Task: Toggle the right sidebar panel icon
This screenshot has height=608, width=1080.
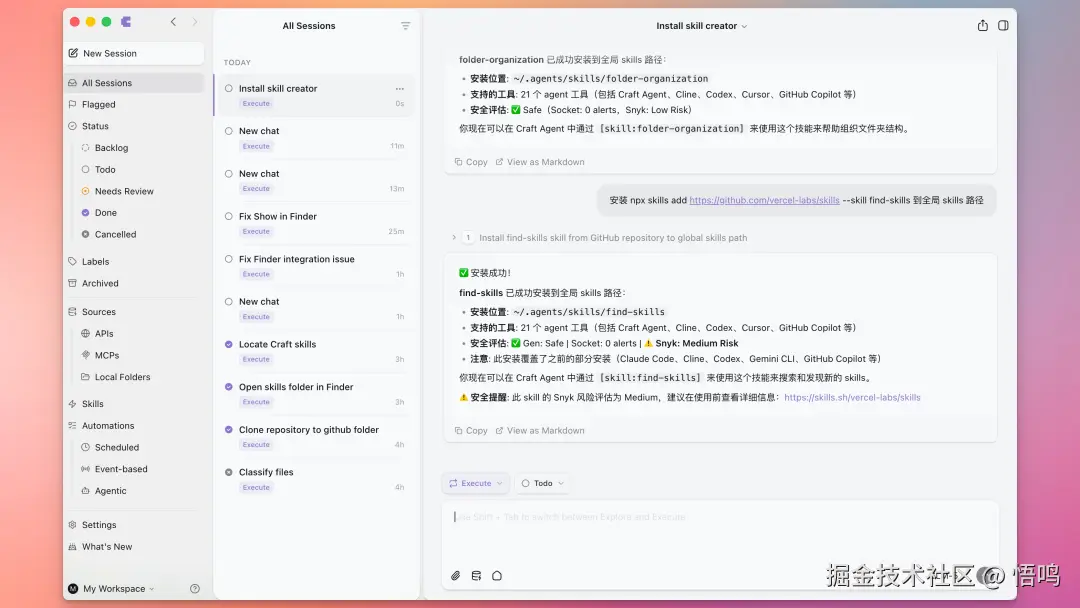Action: click(x=1004, y=25)
